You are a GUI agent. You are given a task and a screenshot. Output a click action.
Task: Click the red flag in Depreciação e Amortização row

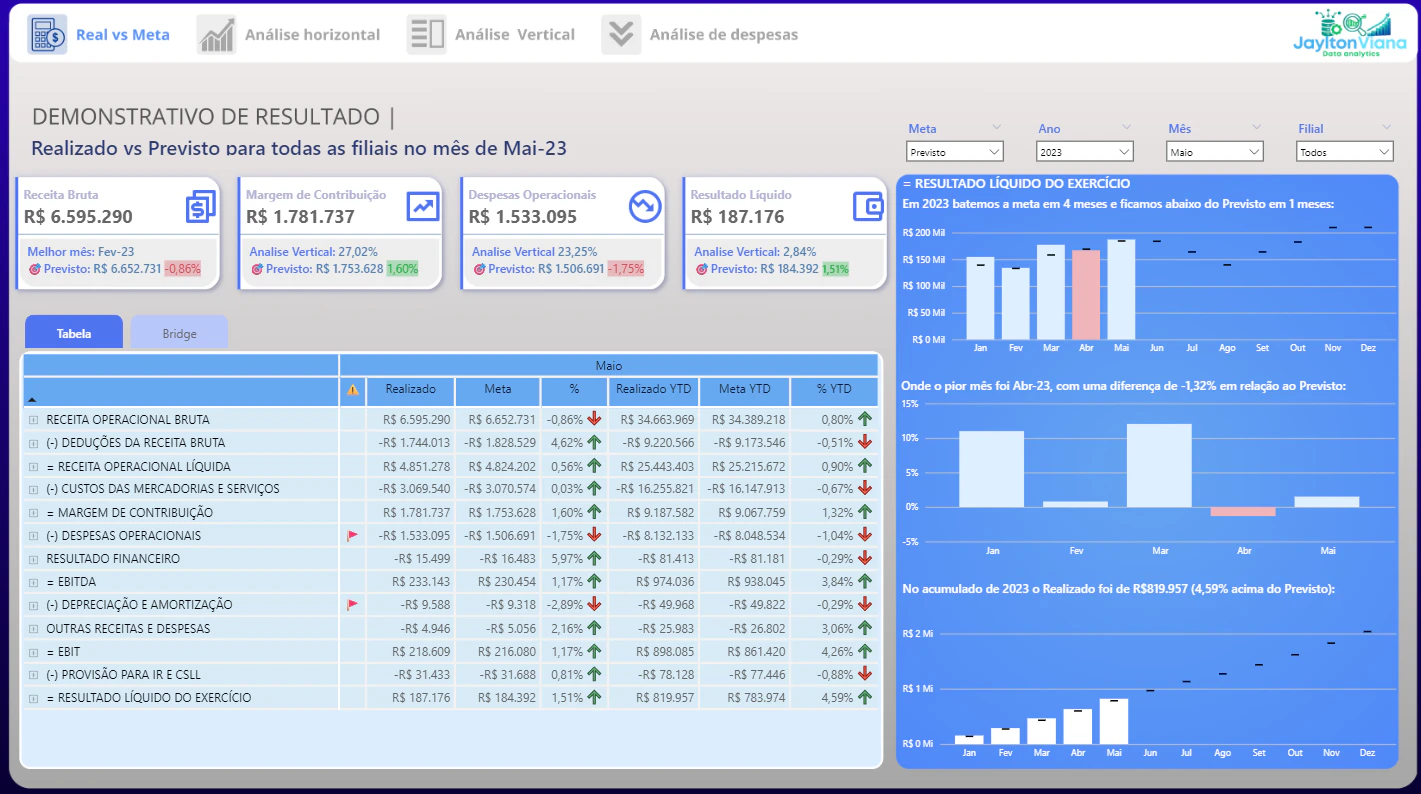point(352,605)
